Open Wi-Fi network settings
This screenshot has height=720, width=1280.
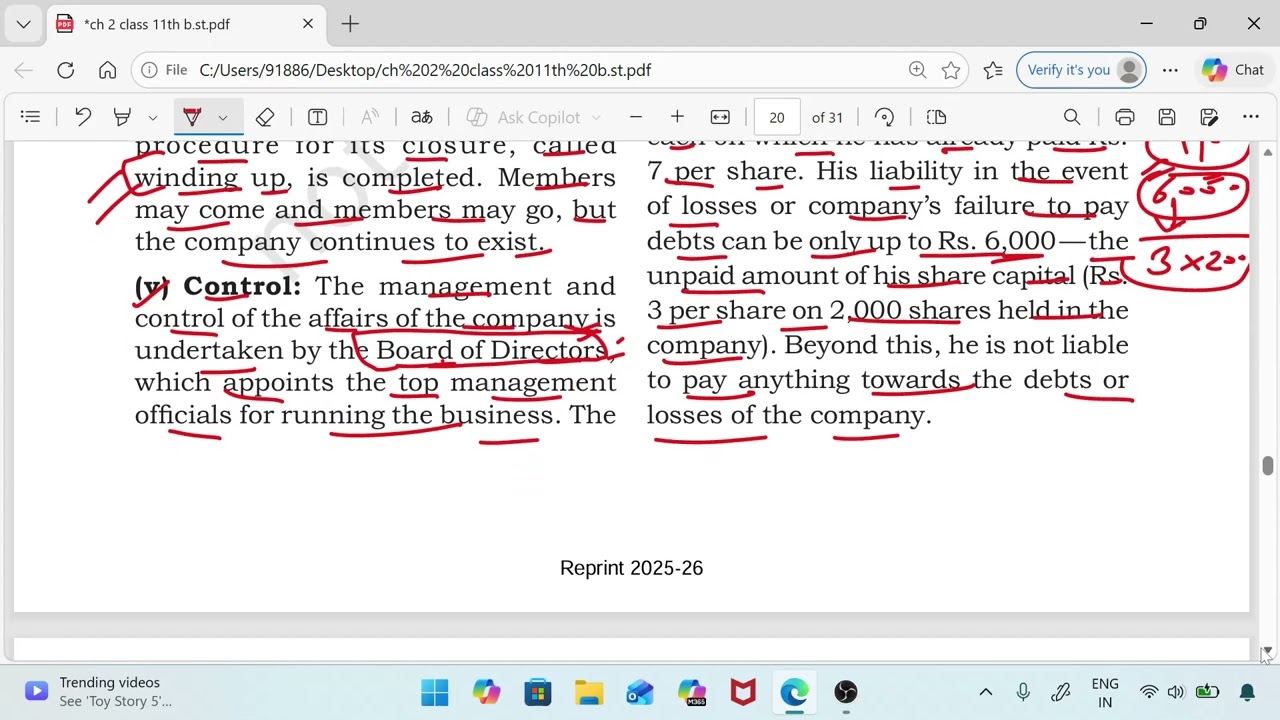pos(1149,692)
